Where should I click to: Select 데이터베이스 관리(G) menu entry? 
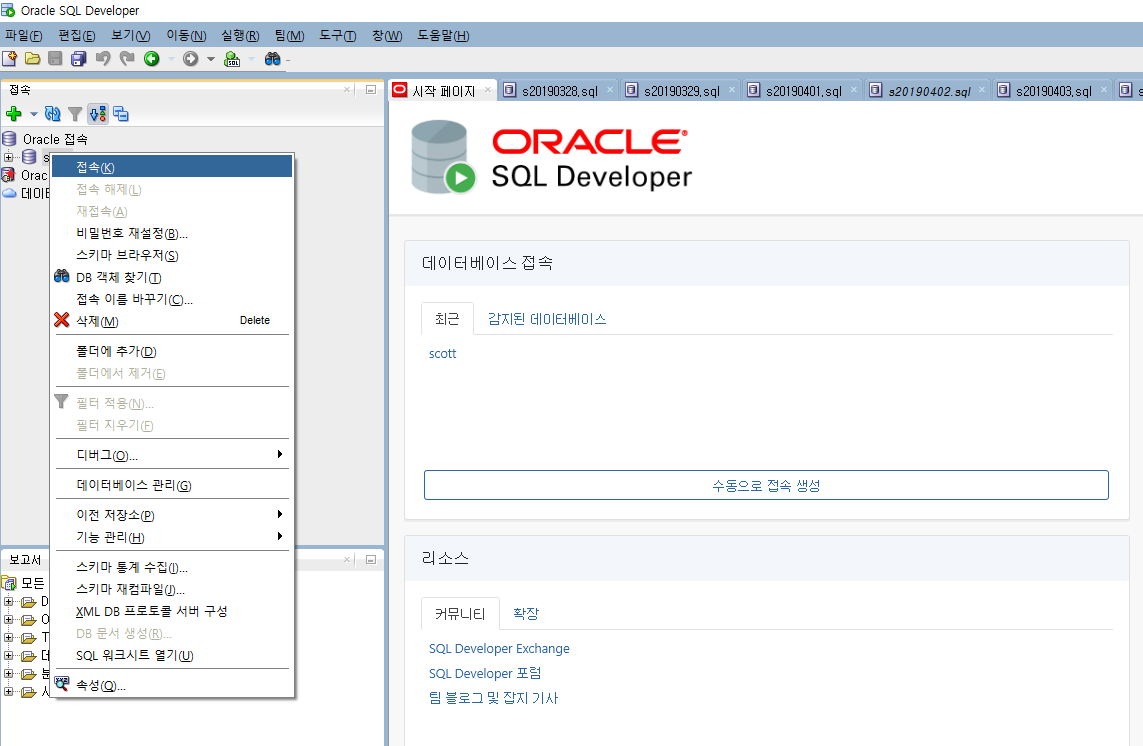click(172, 485)
